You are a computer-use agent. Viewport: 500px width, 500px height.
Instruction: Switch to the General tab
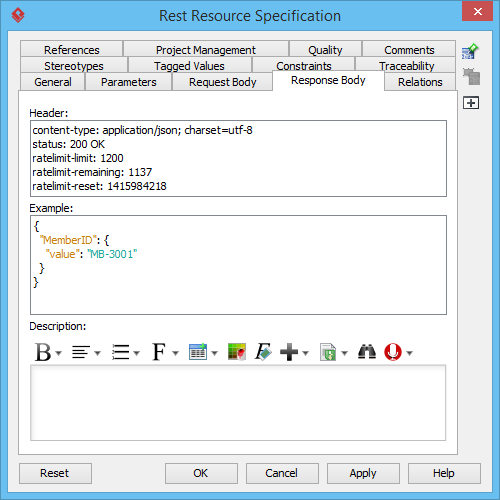(53, 82)
